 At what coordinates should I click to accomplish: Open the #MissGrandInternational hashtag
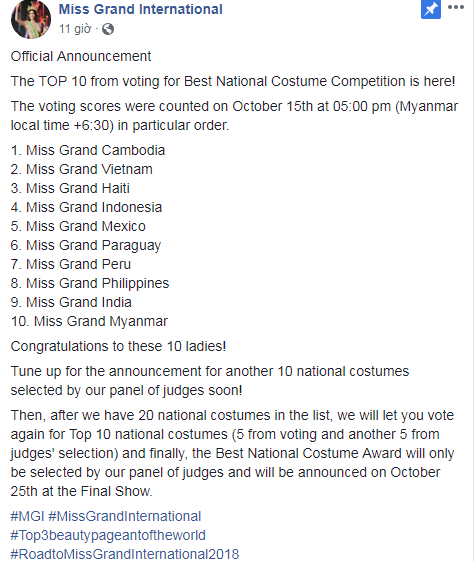pyautogui.click(x=124, y=516)
